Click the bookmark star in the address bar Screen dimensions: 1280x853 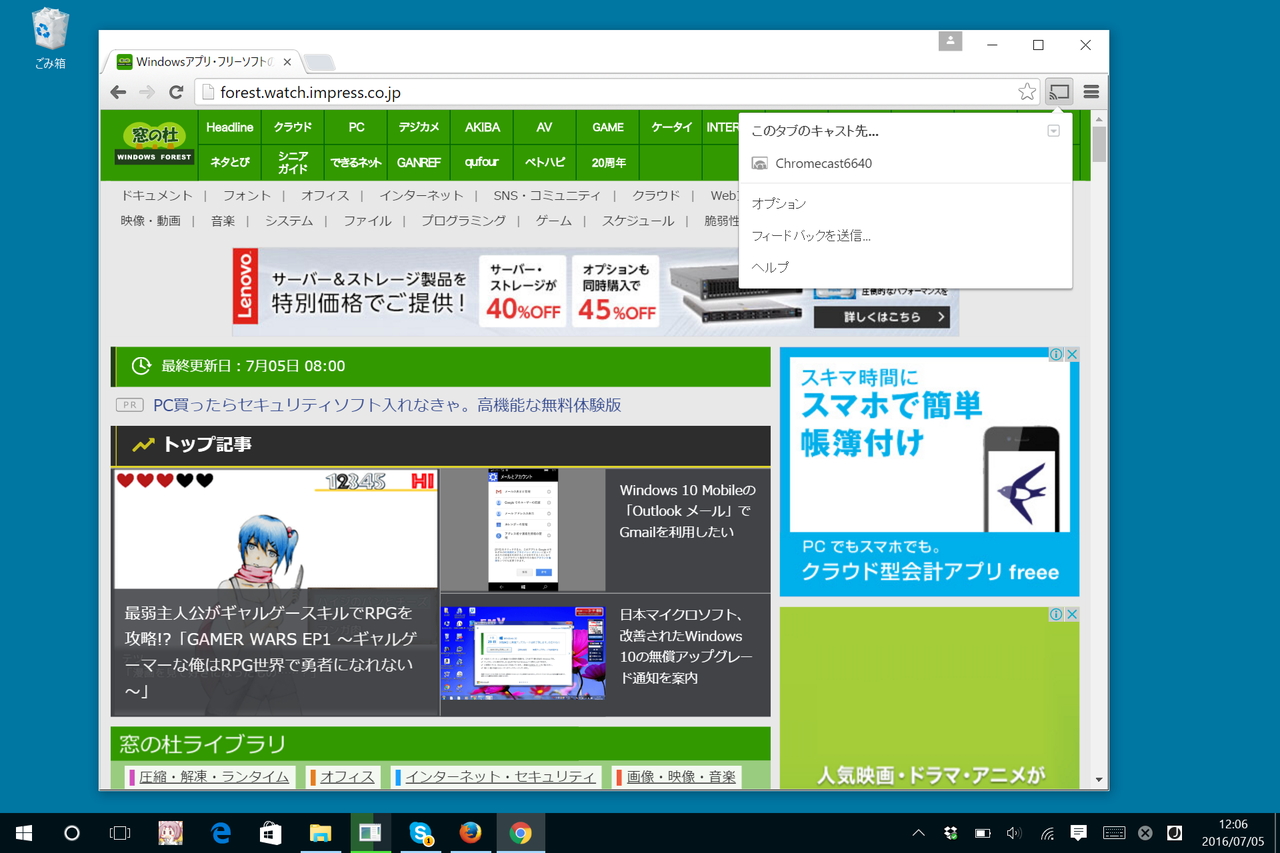click(1026, 91)
